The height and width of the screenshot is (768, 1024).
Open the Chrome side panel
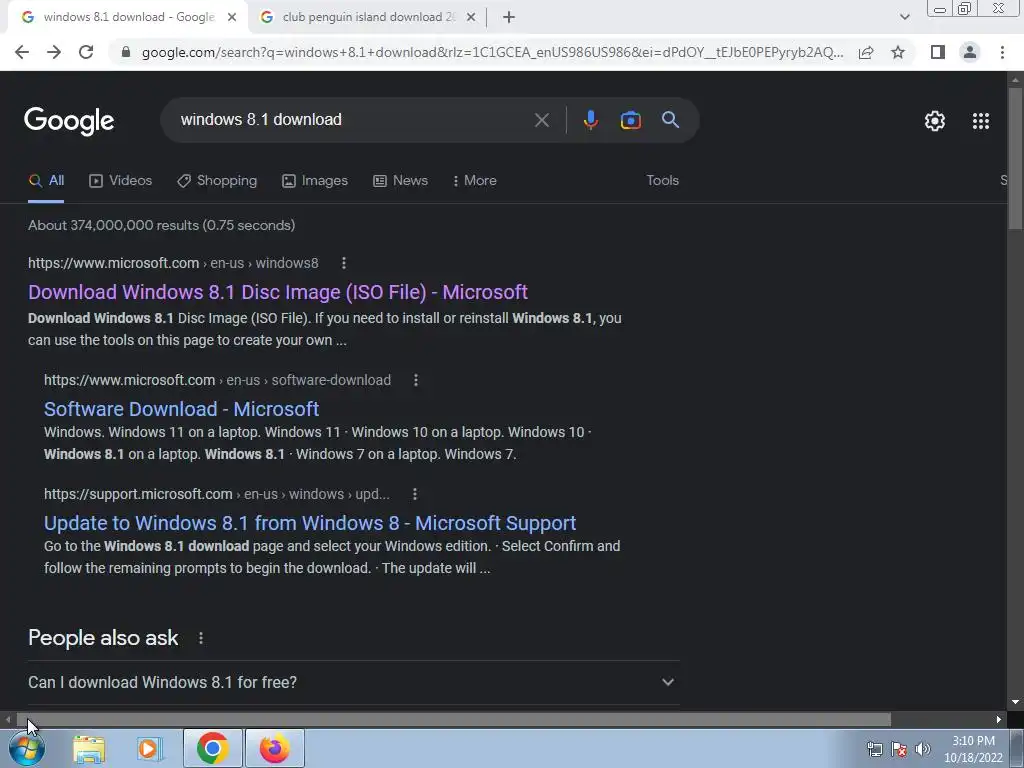point(938,52)
